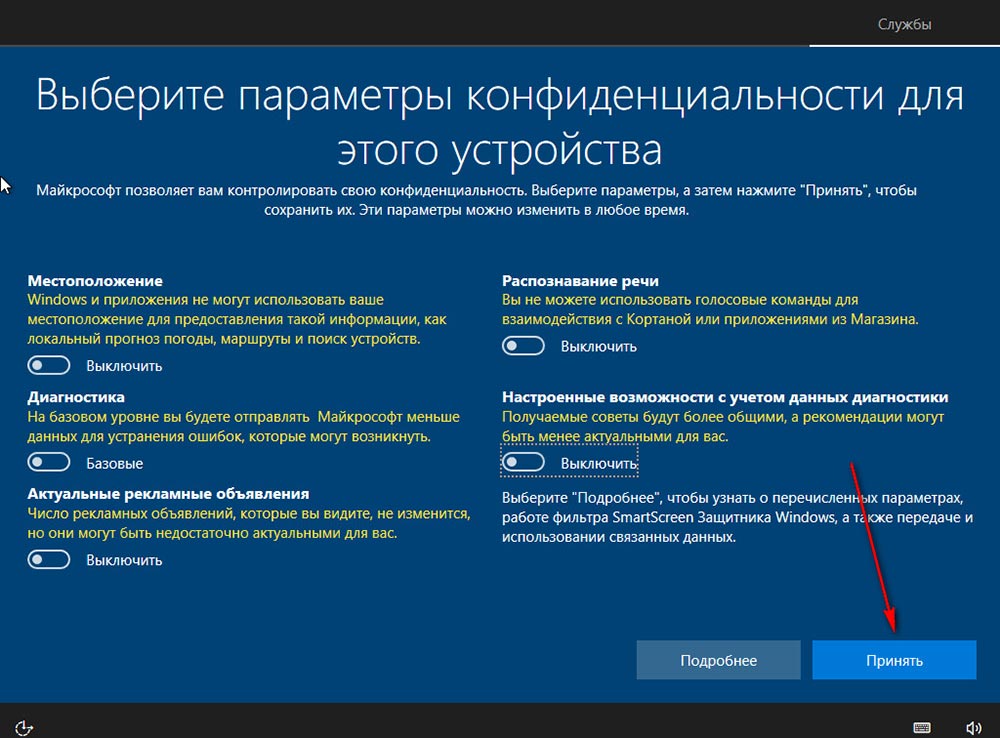Click the SmartScreen Защитника Windows description text
This screenshot has width=1000, height=738.
(x=737, y=517)
